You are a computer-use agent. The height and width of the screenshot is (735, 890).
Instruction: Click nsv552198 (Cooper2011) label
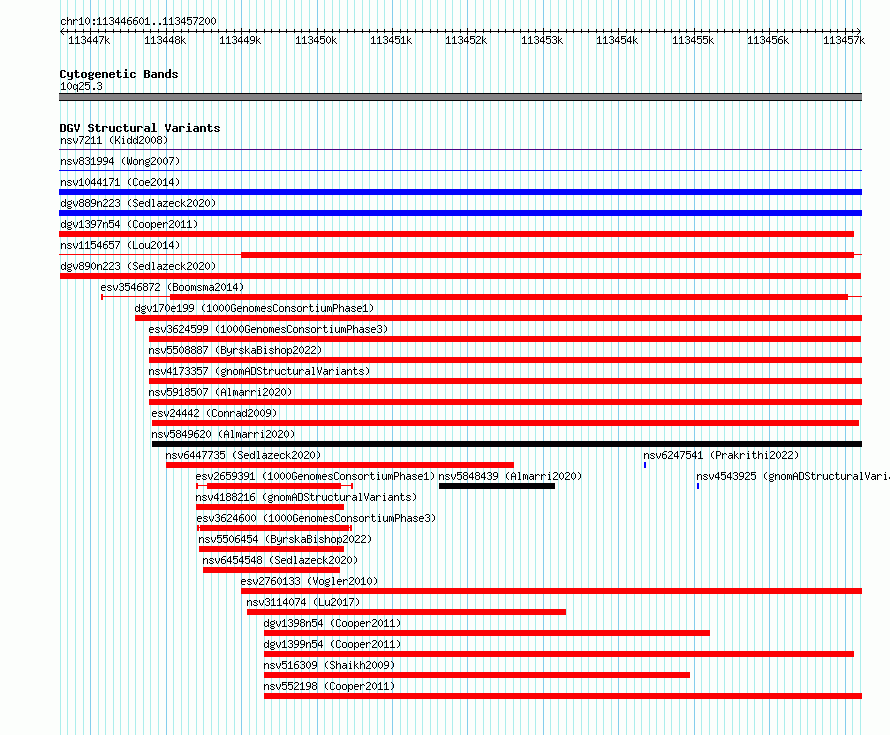tap(329, 686)
